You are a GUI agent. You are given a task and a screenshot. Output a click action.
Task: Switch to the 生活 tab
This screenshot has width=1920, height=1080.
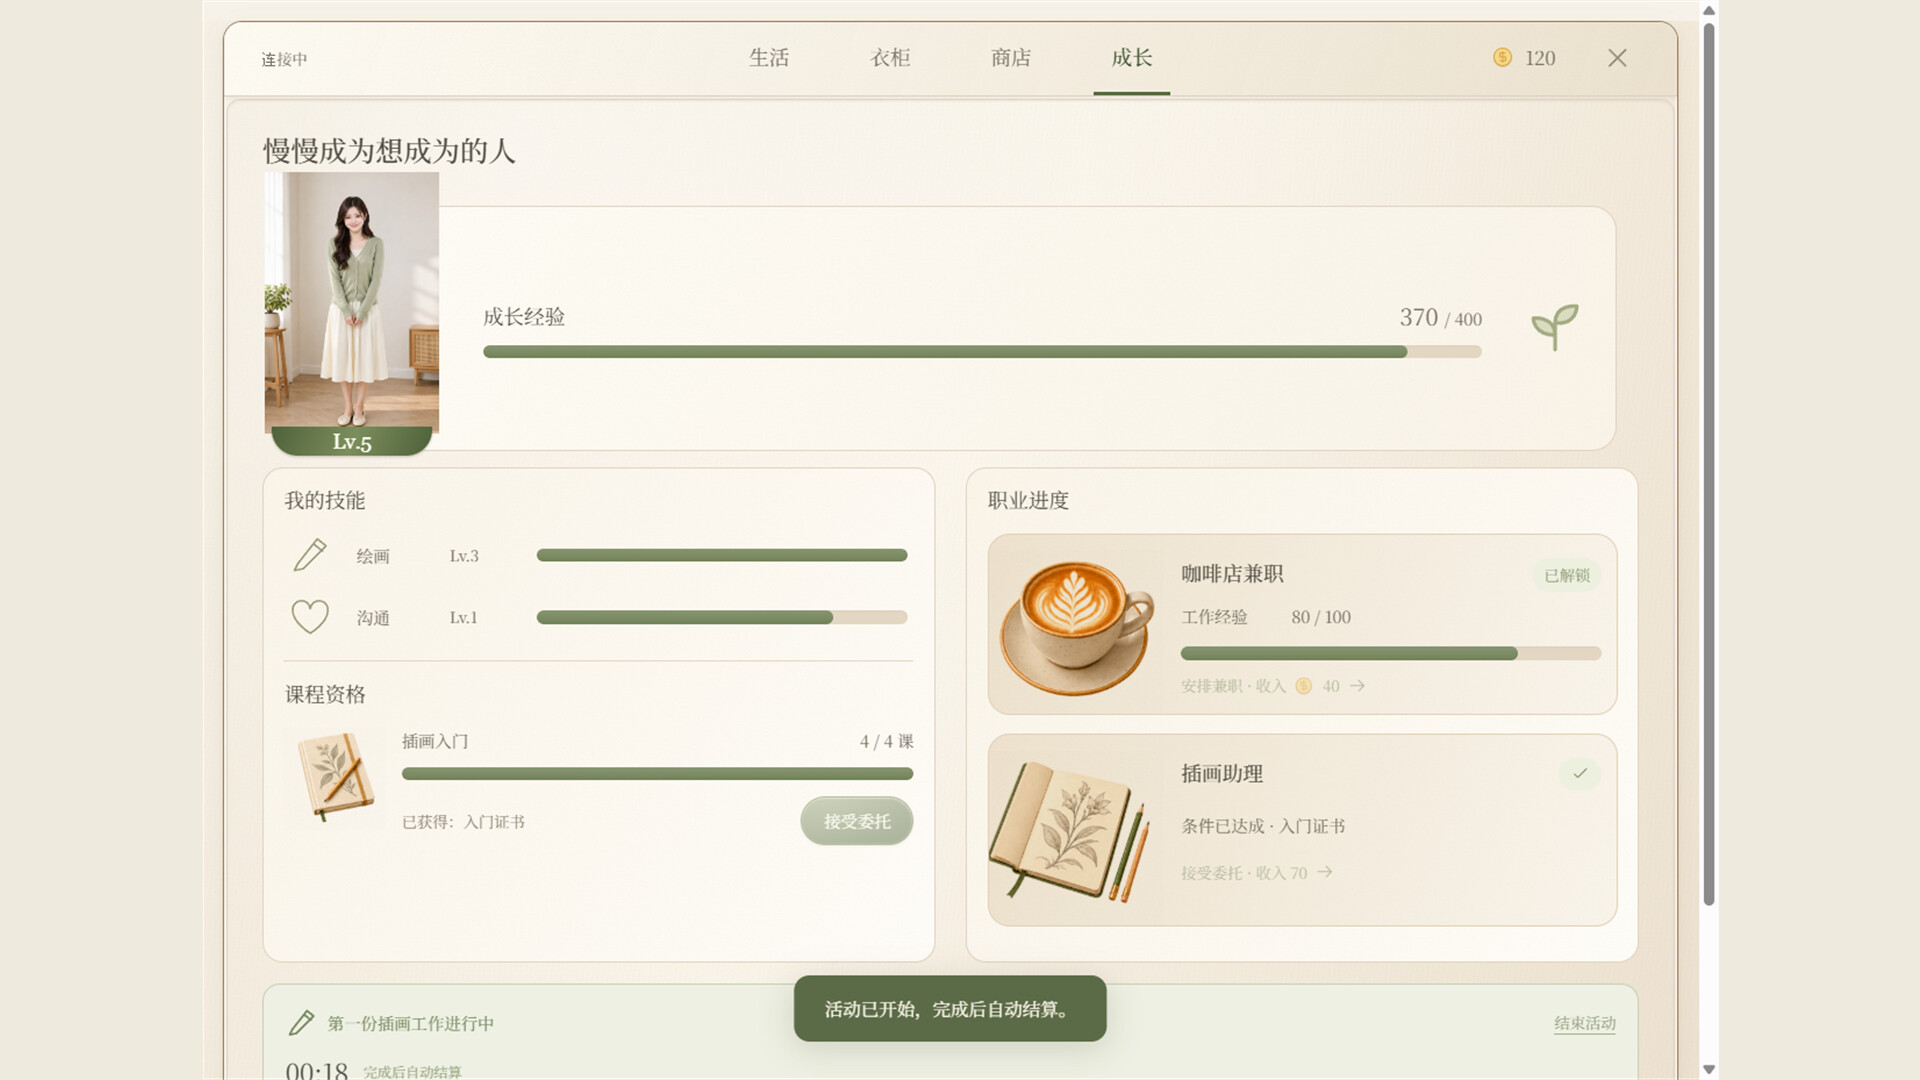click(x=769, y=58)
